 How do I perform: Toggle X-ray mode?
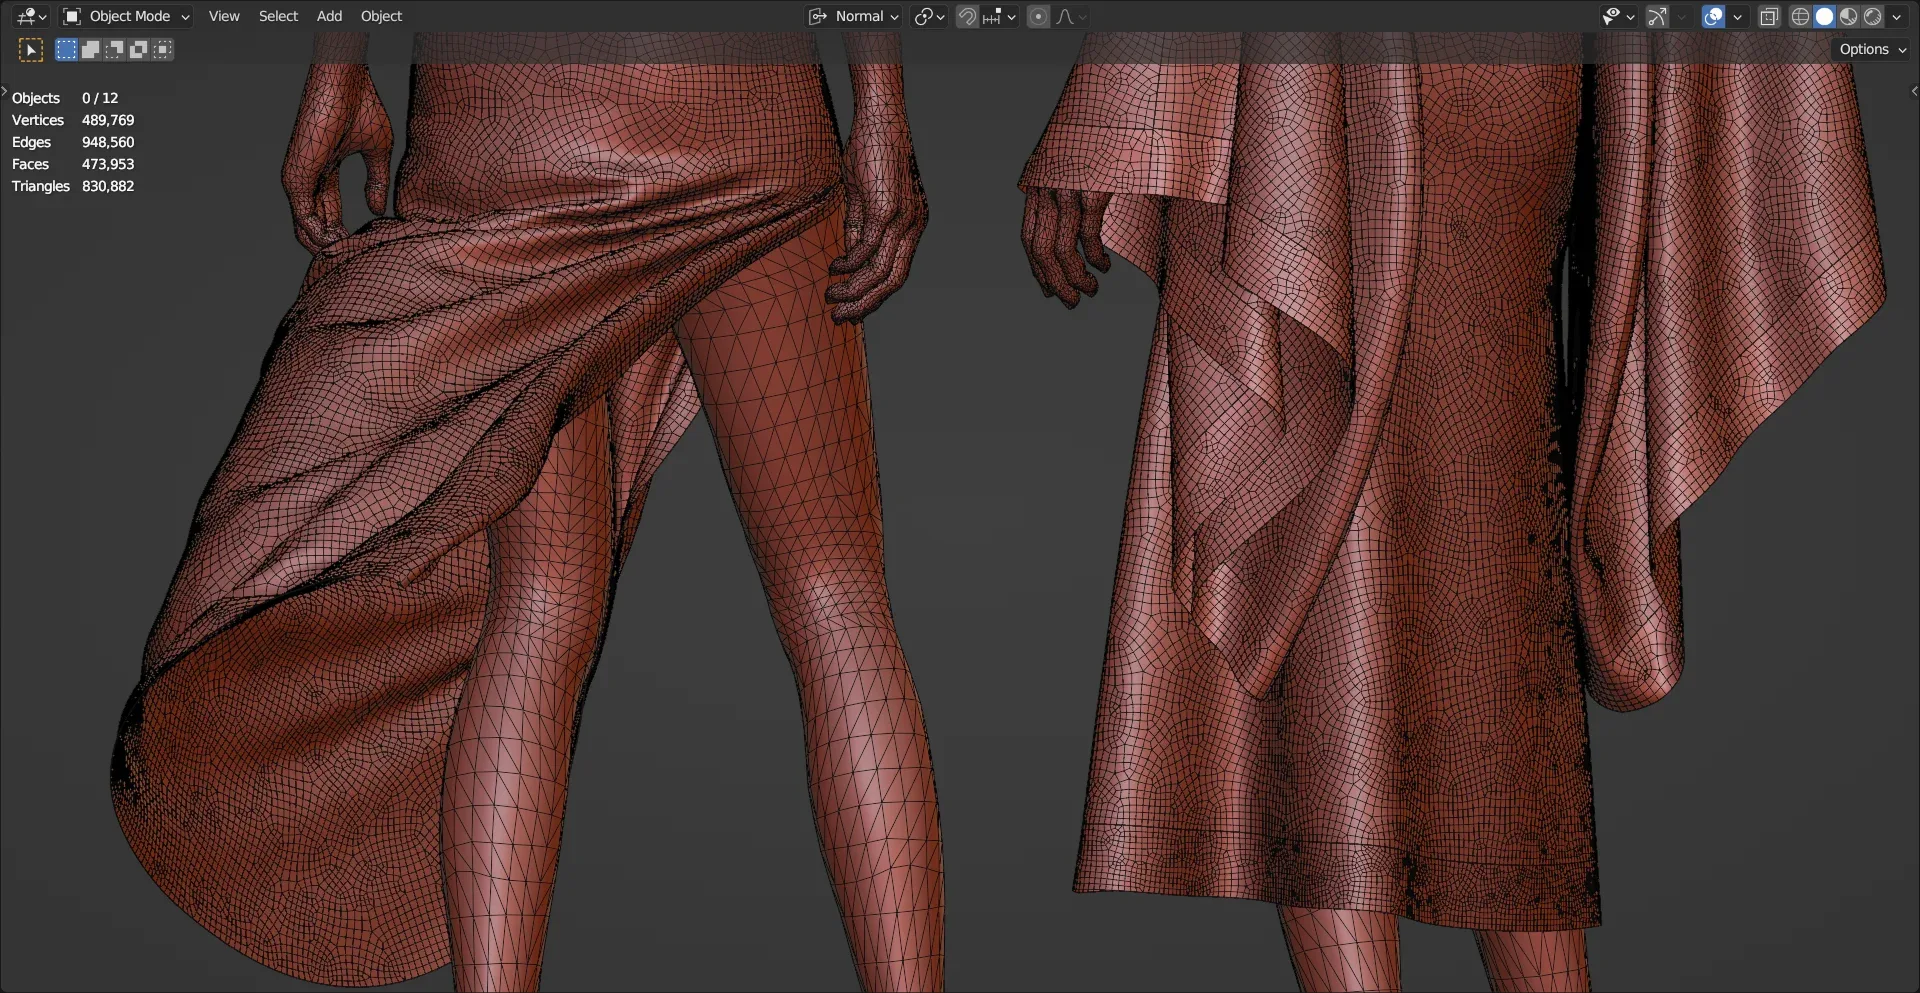[x=1769, y=16]
